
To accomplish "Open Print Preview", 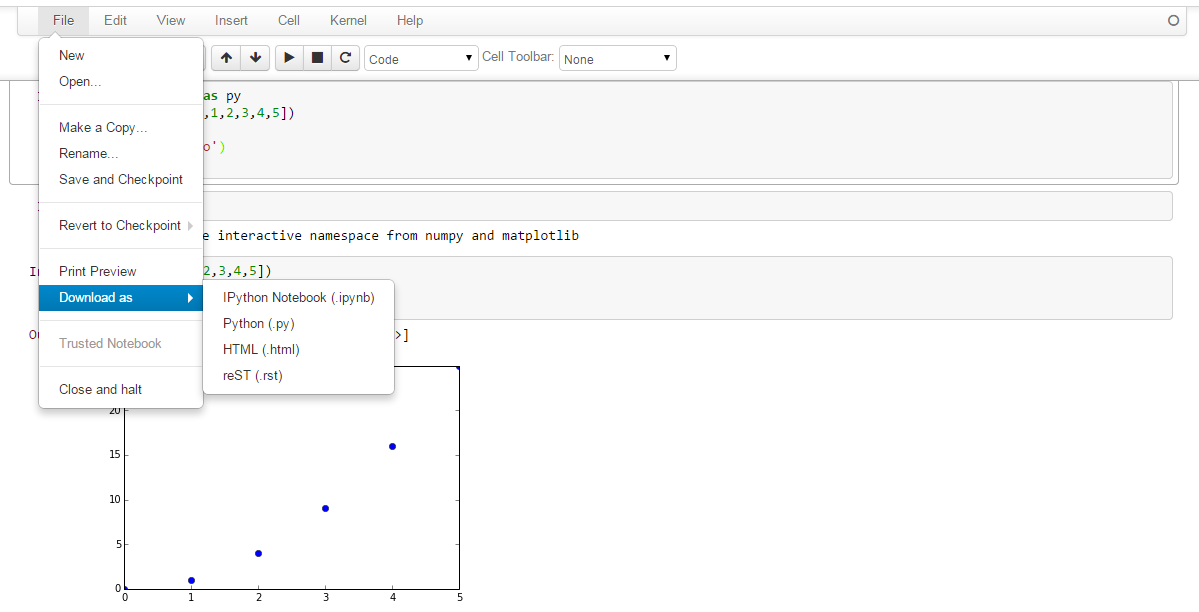I will (x=98, y=271).
